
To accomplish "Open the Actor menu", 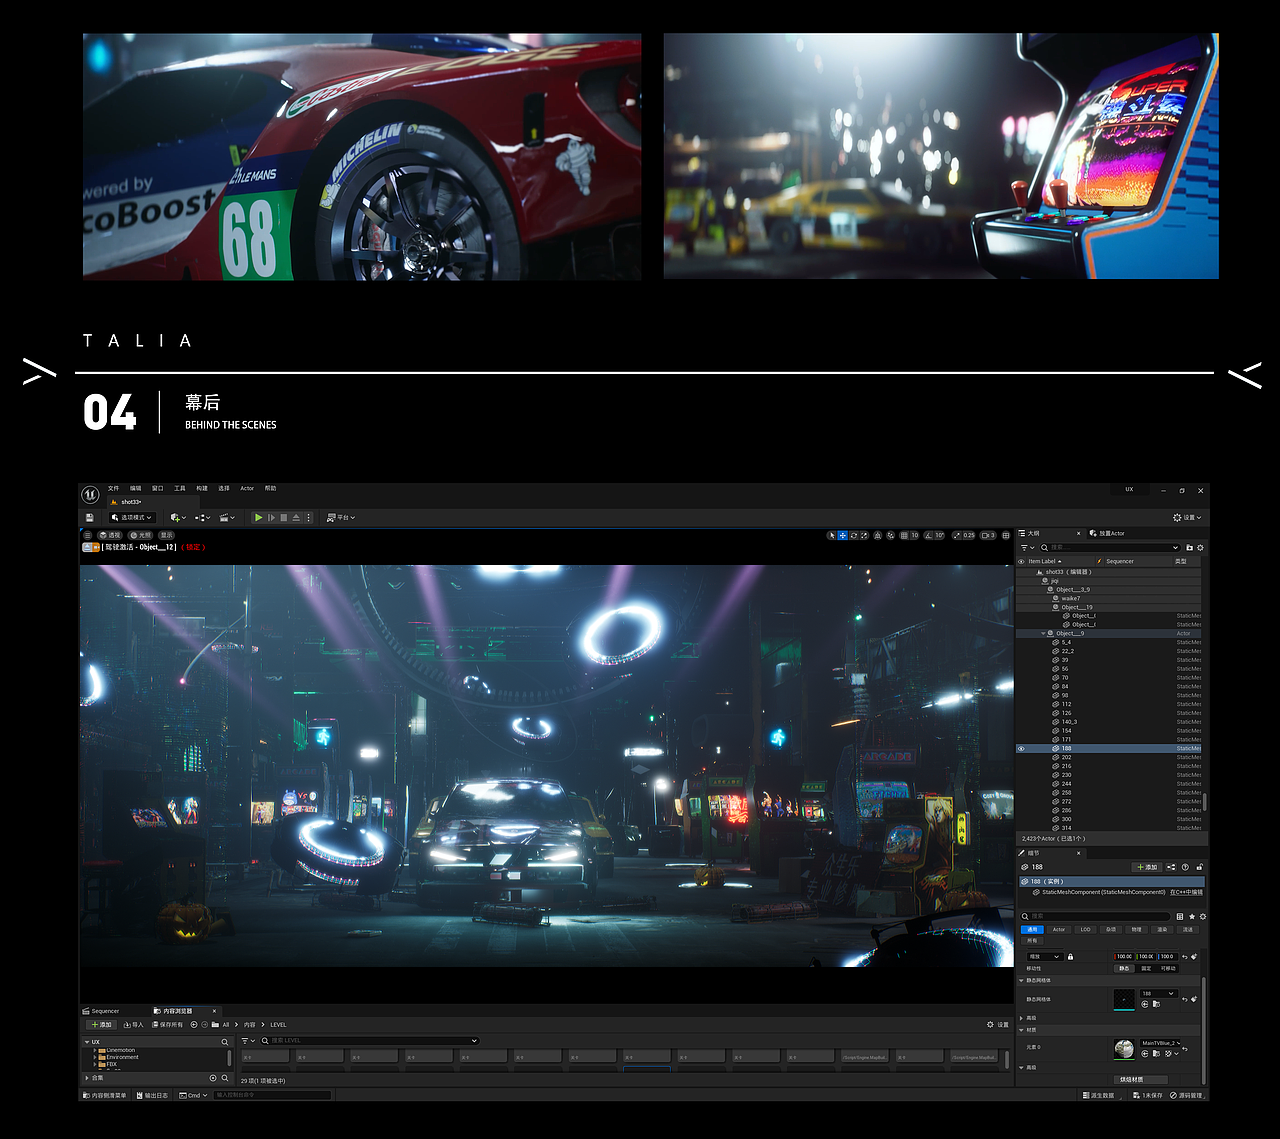I will (x=247, y=488).
